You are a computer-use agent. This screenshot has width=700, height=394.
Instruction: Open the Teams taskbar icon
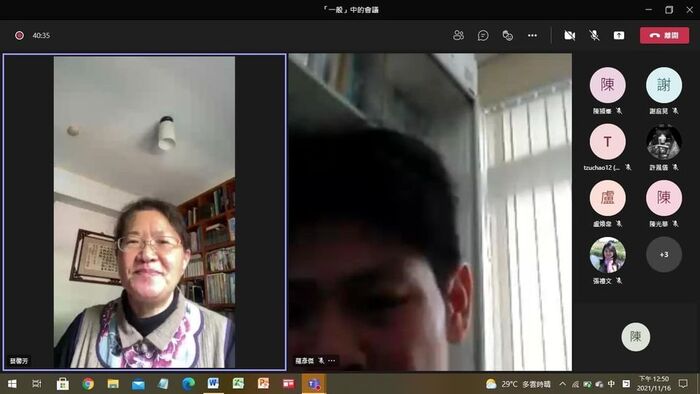[314, 384]
